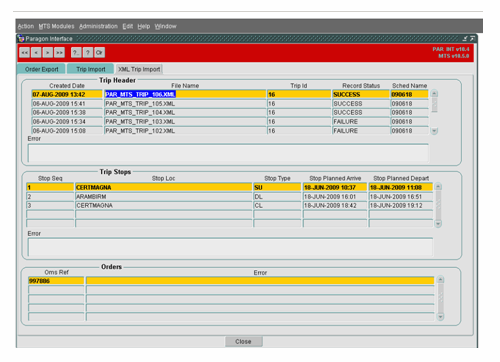Jump to last record with >> button
This screenshot has height=362, width=500.
click(59, 53)
